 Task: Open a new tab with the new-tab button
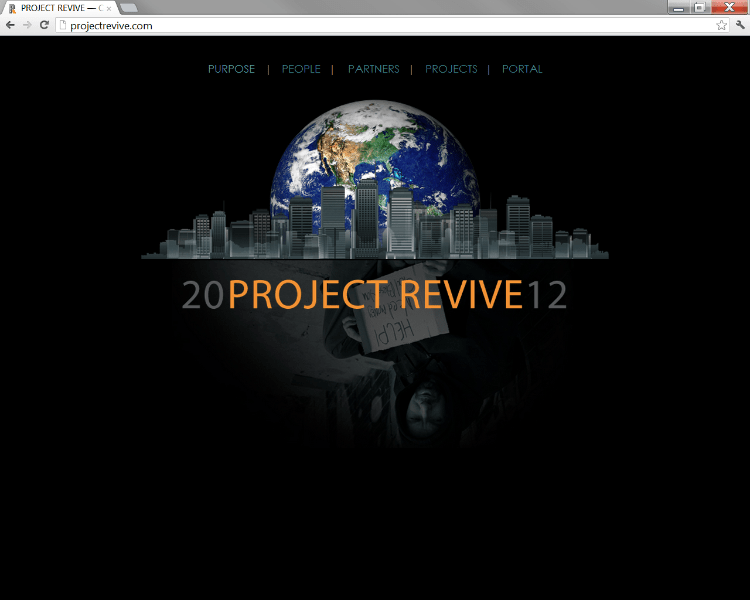[129, 8]
